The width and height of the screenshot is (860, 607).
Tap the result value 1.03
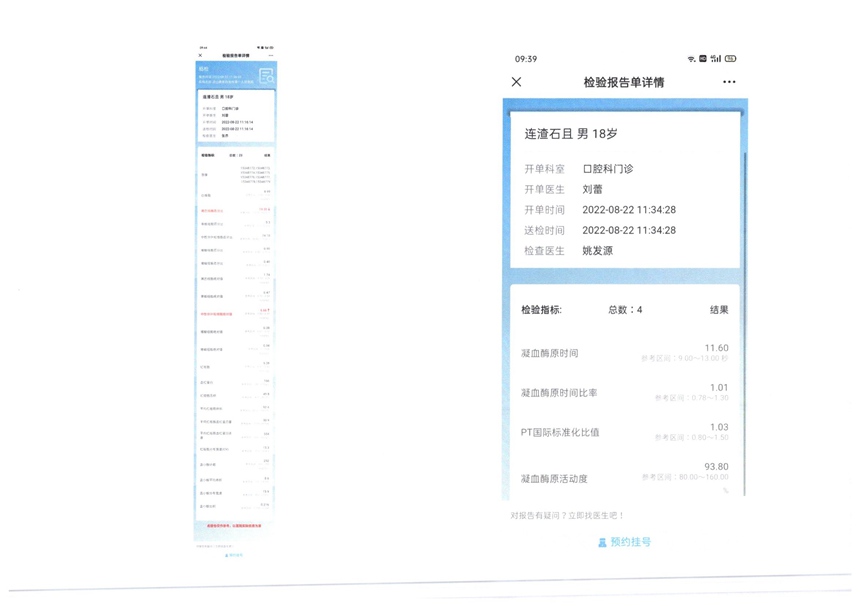[719, 427]
